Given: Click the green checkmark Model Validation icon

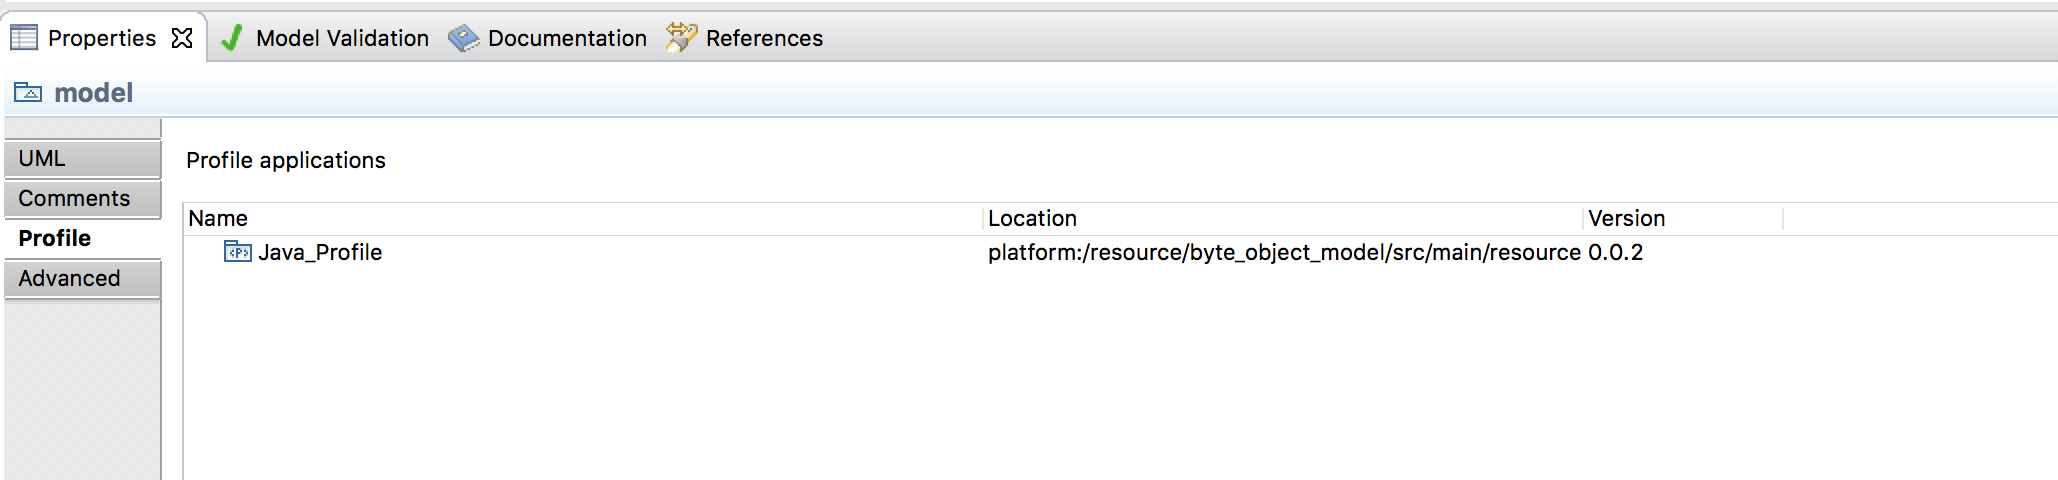Looking at the screenshot, I should click(x=232, y=38).
